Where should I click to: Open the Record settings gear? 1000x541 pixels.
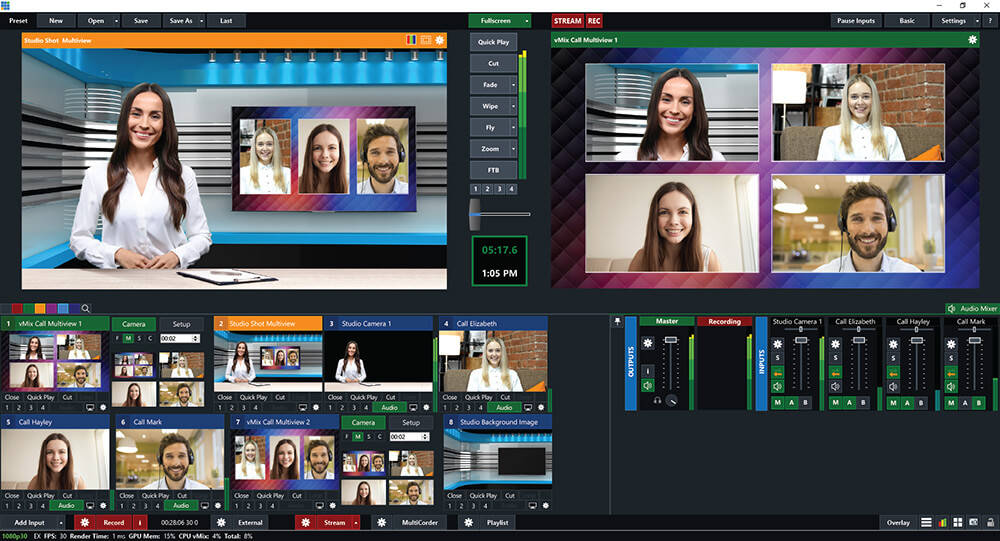click(84, 522)
